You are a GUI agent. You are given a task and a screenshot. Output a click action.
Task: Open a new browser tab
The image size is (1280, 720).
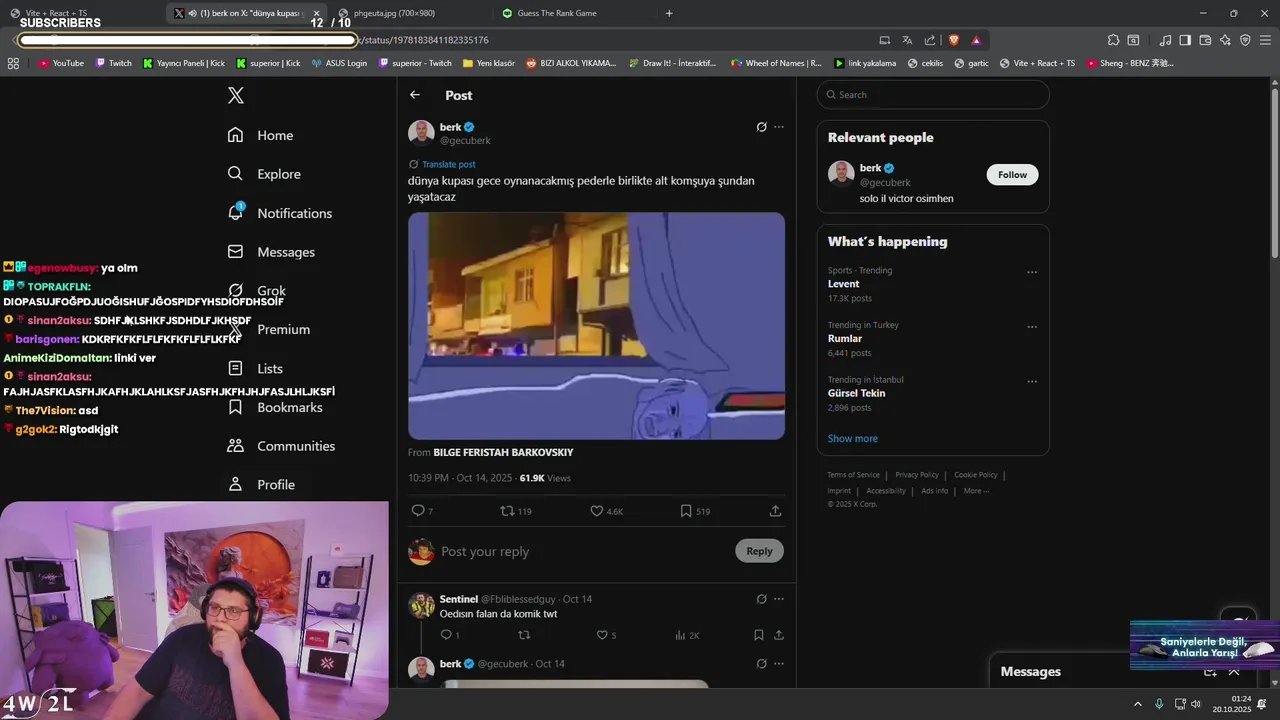(x=669, y=13)
